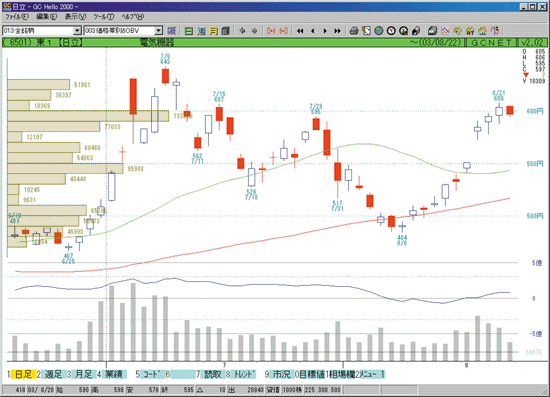Step forward with single right arrow
Viewport: 550px width, 397px height.
325,31
